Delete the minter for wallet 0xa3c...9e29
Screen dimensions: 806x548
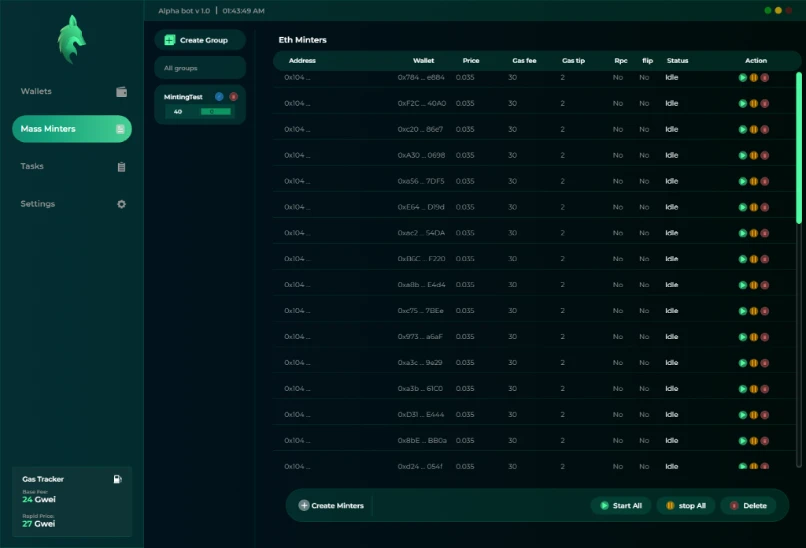coord(765,363)
